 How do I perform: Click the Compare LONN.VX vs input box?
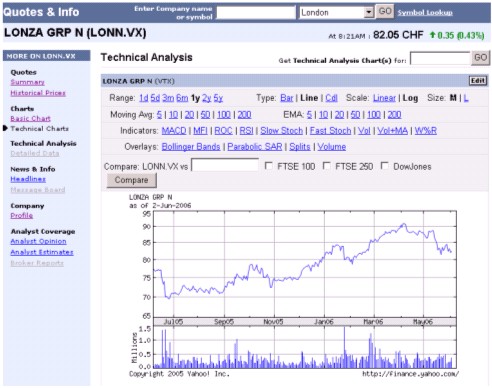tap(225, 165)
